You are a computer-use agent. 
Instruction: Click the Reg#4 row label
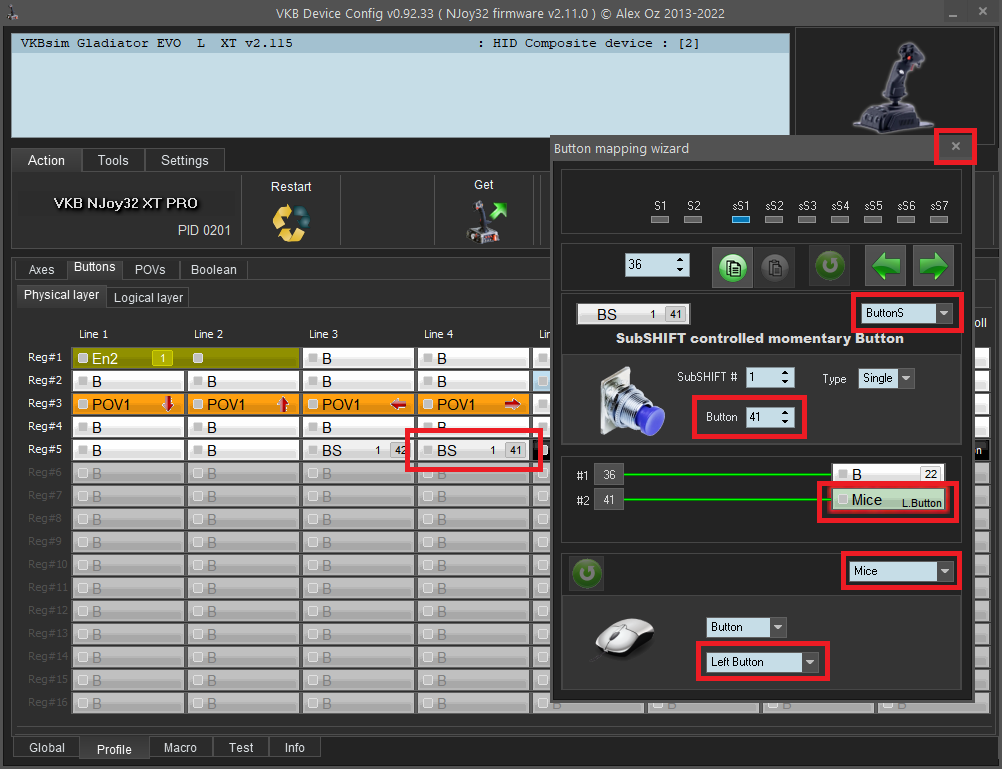[45, 426]
